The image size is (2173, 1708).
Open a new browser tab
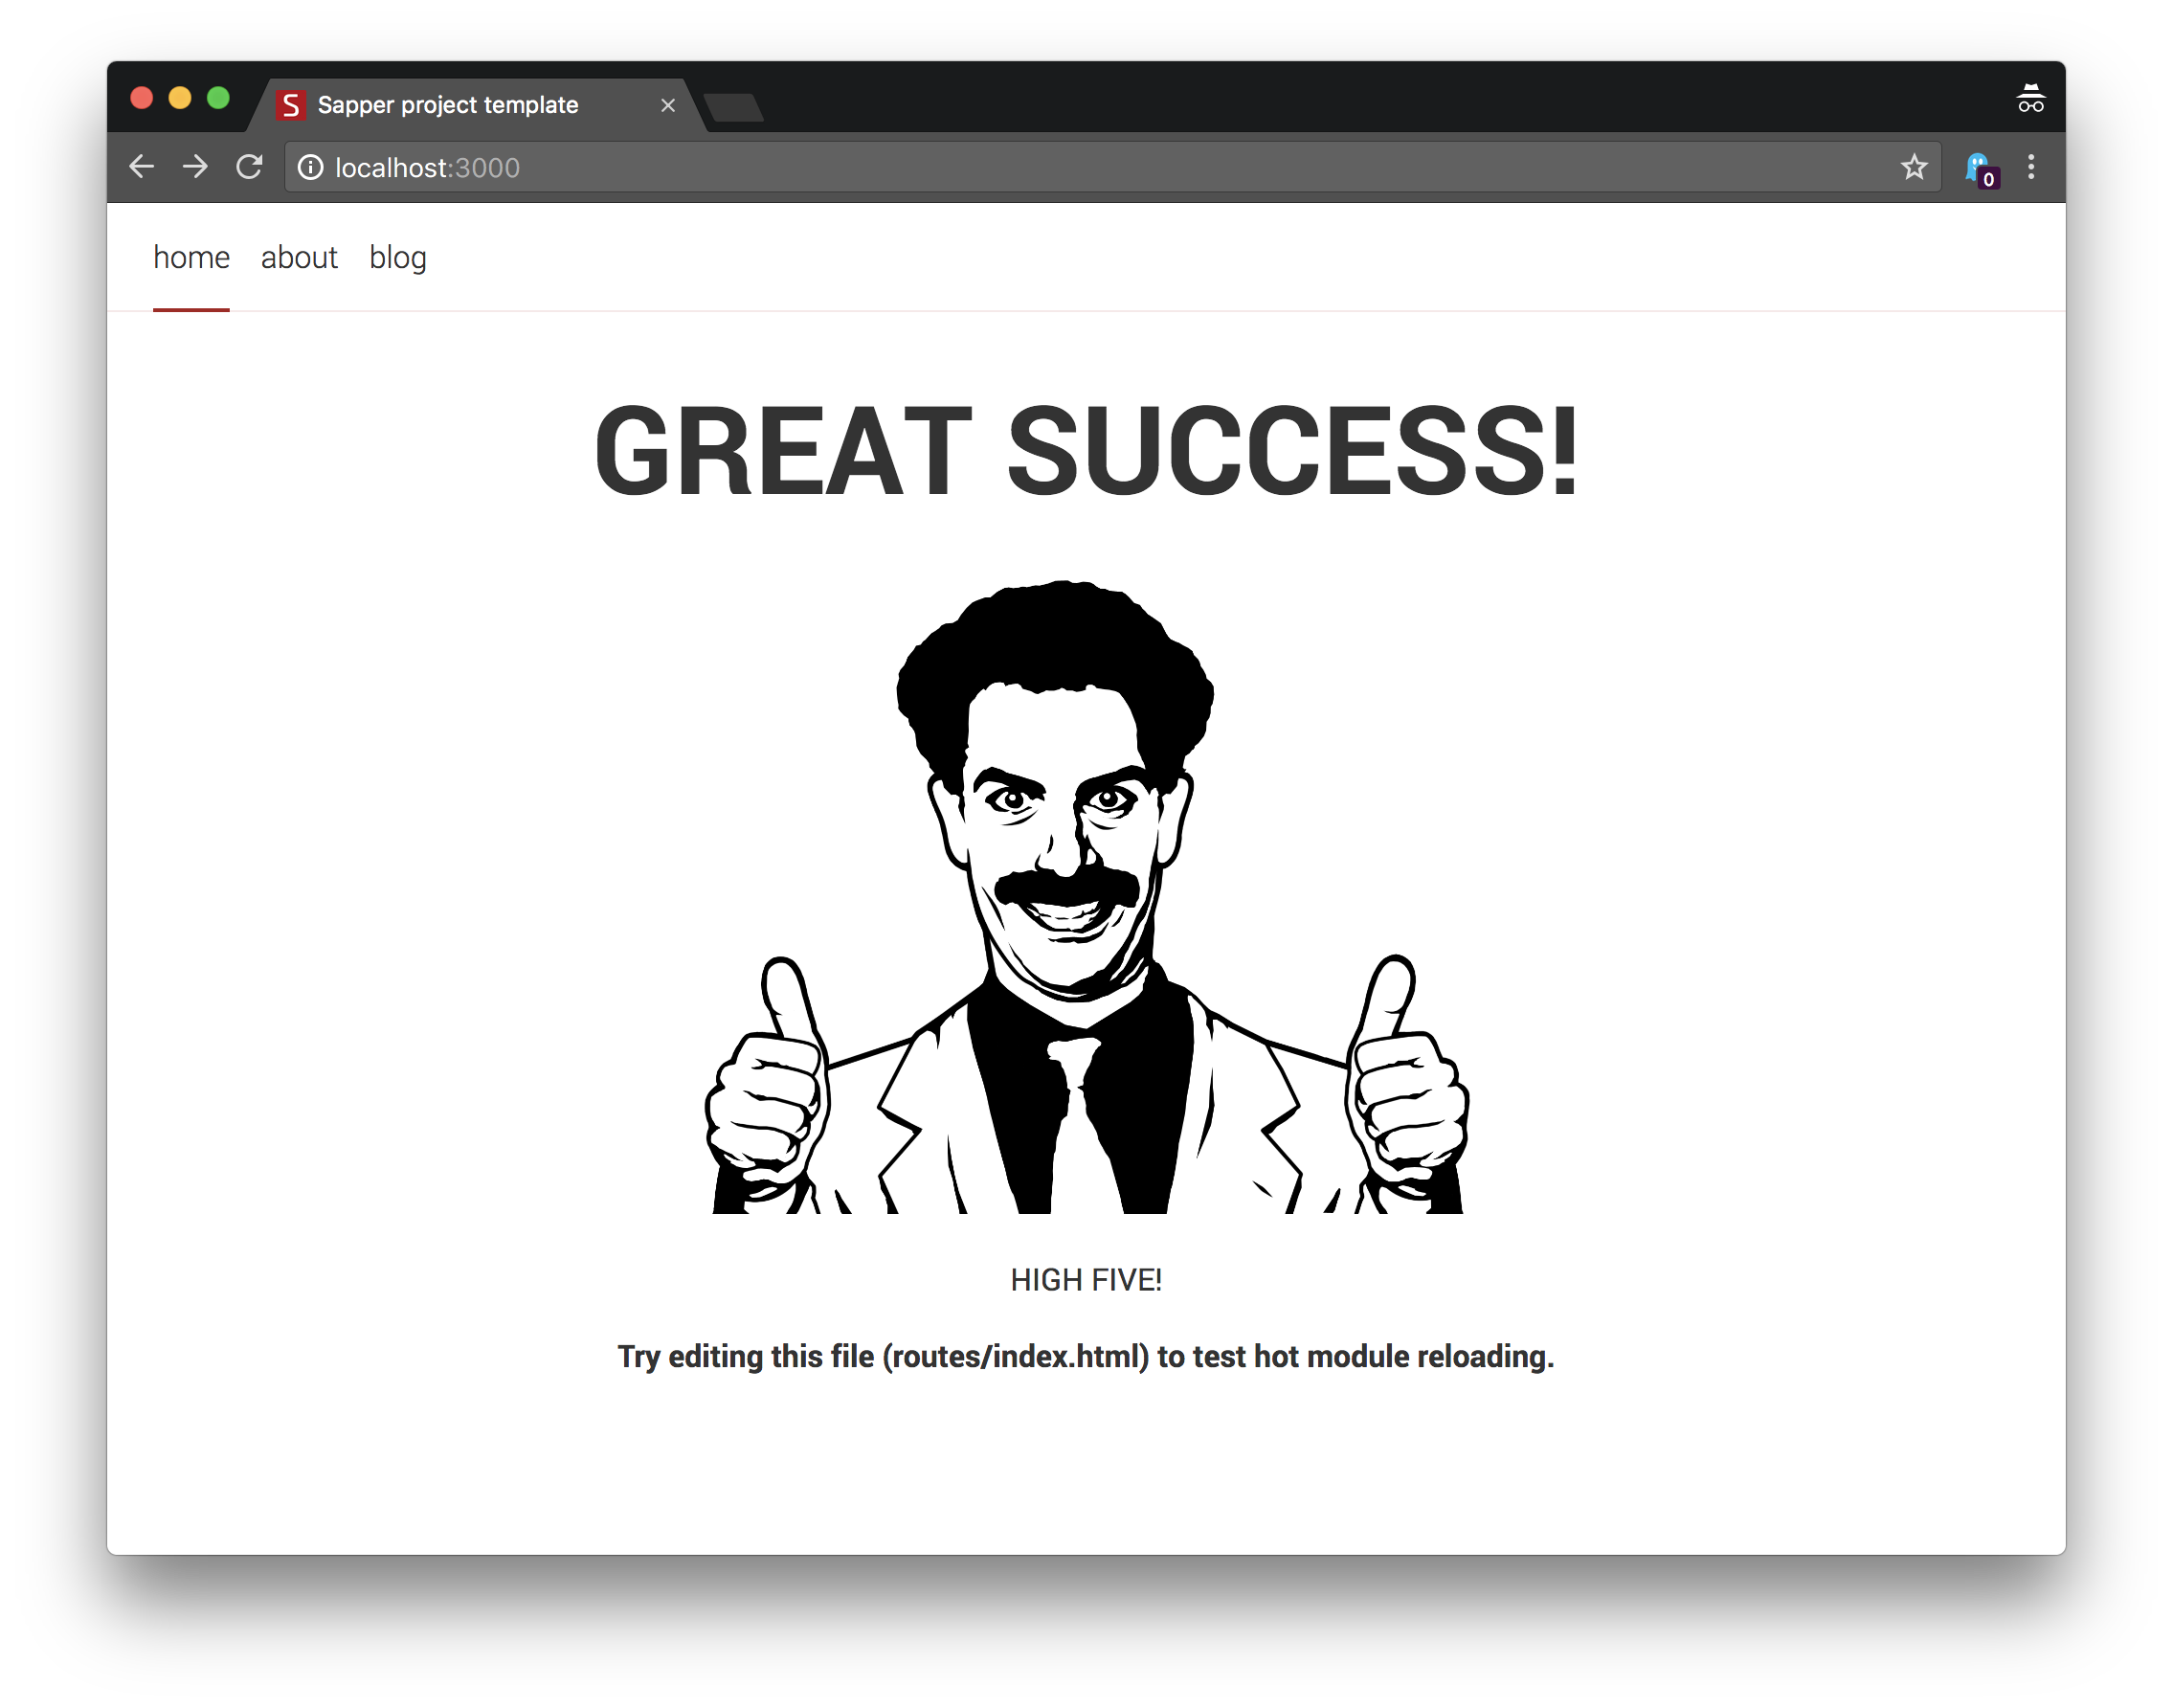tap(733, 107)
